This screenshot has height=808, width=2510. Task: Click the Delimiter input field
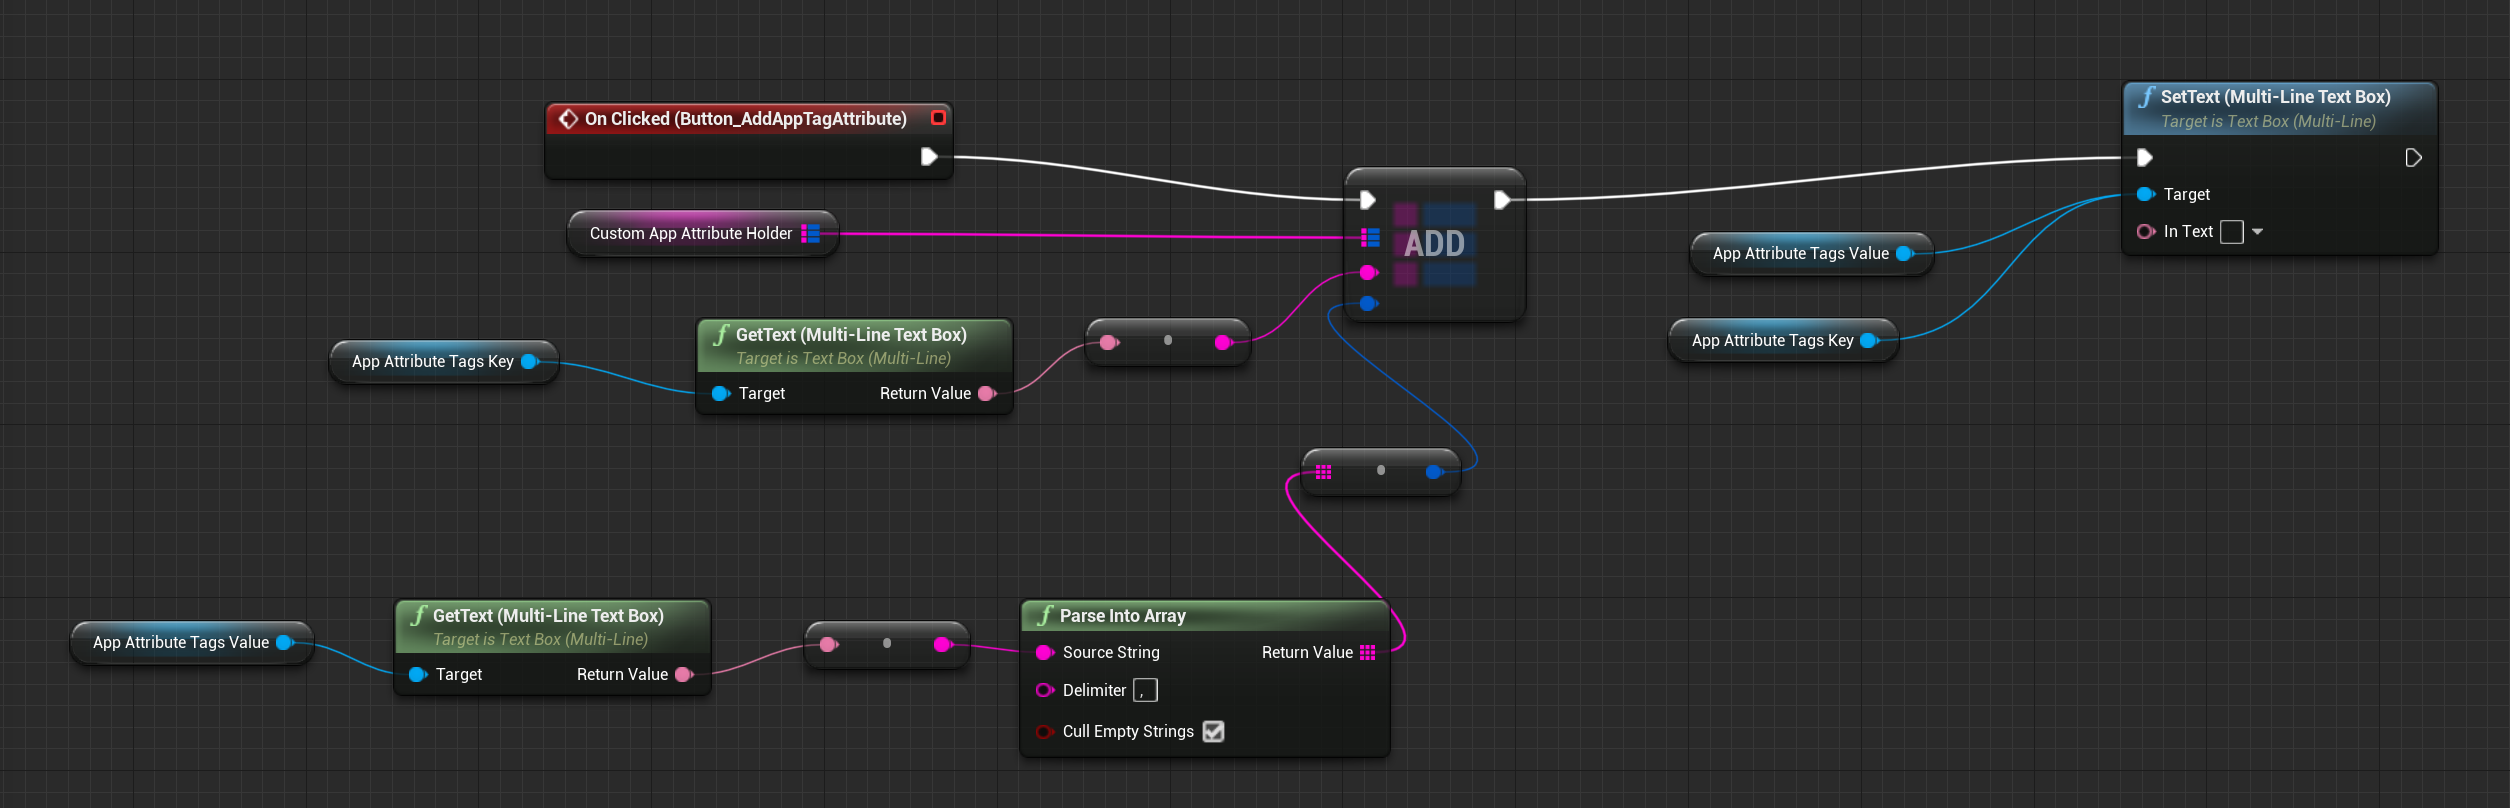1145,690
